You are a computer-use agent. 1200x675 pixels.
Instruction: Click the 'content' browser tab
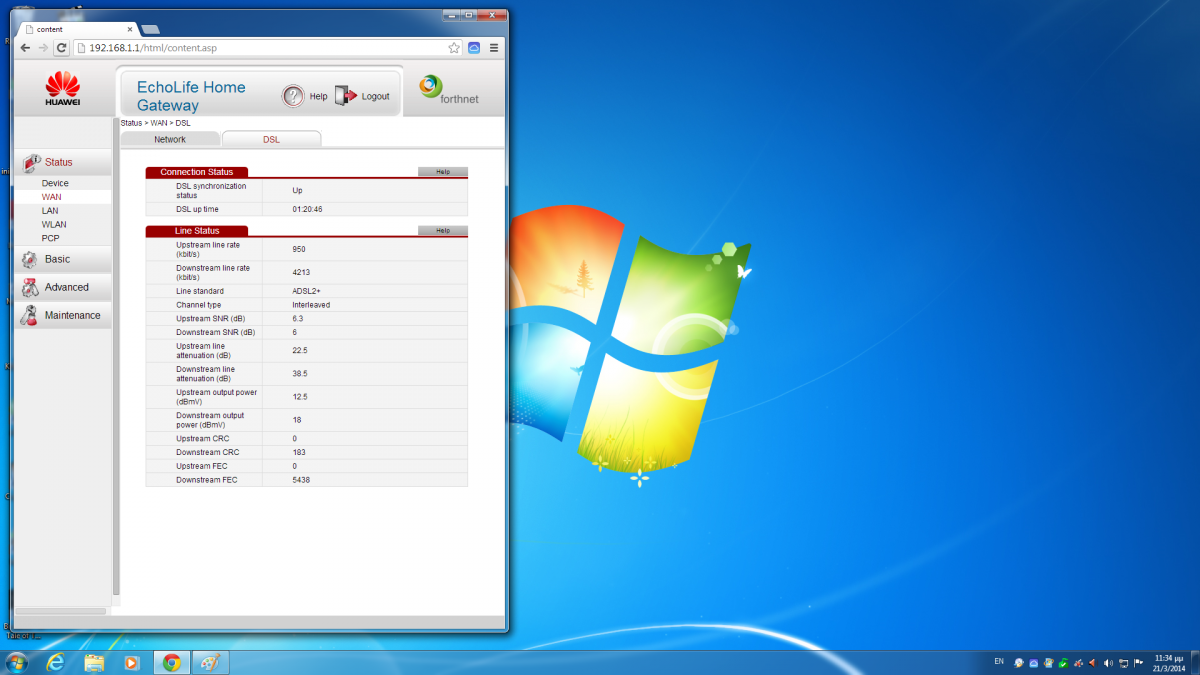[80, 29]
